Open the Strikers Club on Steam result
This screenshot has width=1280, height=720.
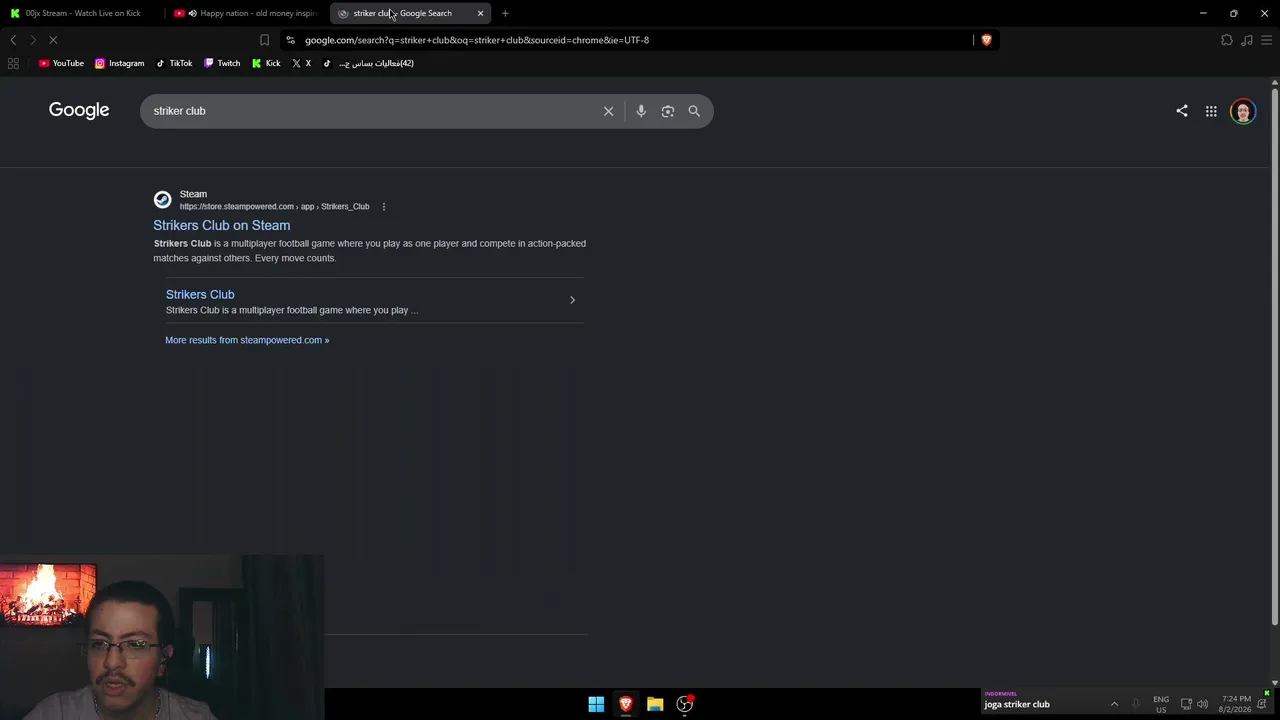tap(222, 226)
